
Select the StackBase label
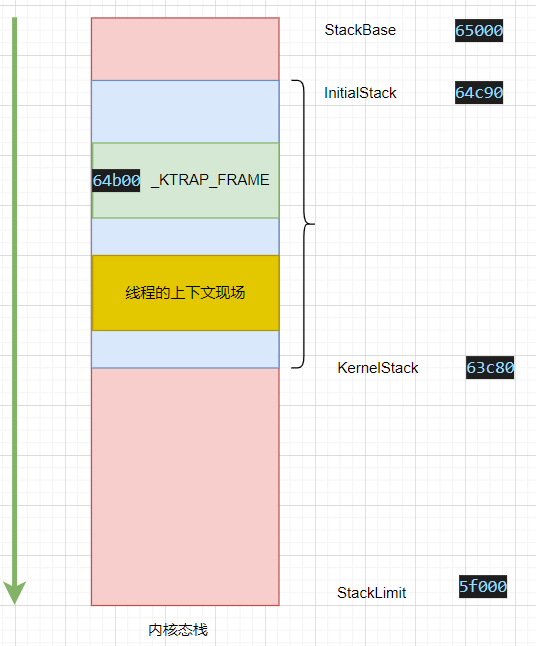pos(360,30)
